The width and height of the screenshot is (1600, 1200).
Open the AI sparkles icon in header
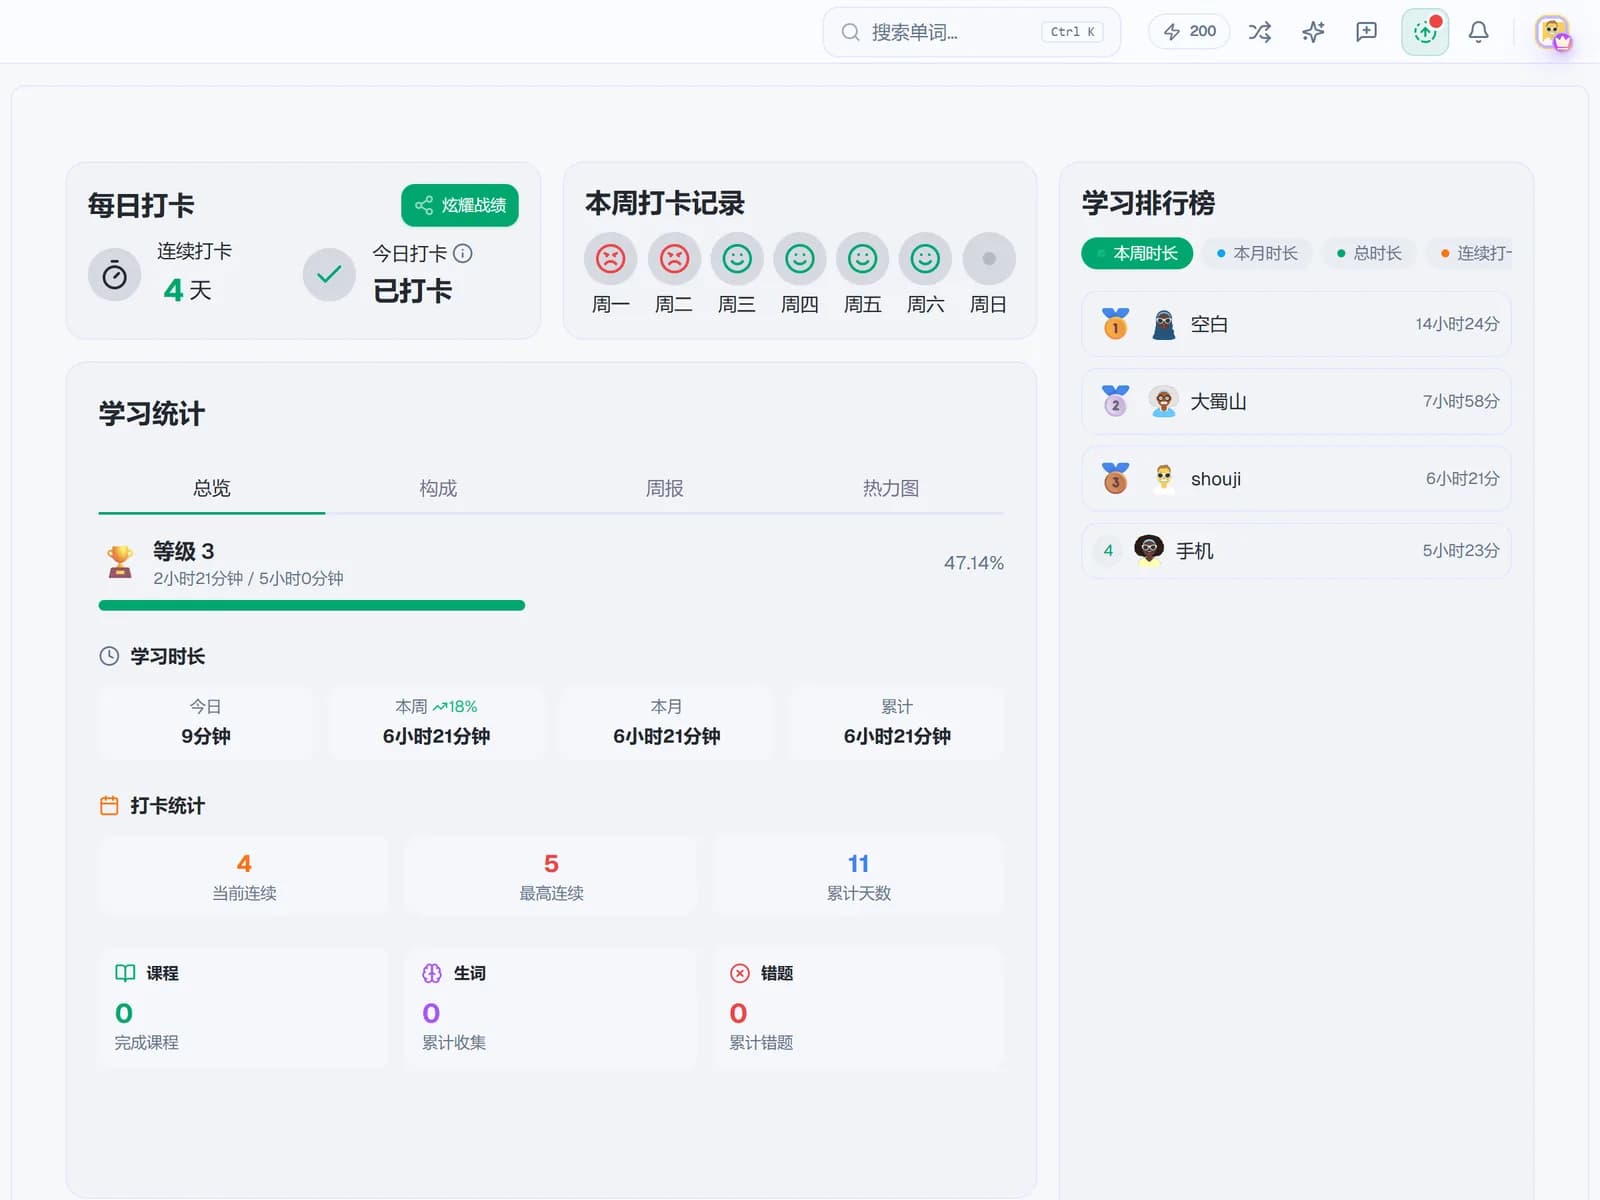tap(1313, 32)
